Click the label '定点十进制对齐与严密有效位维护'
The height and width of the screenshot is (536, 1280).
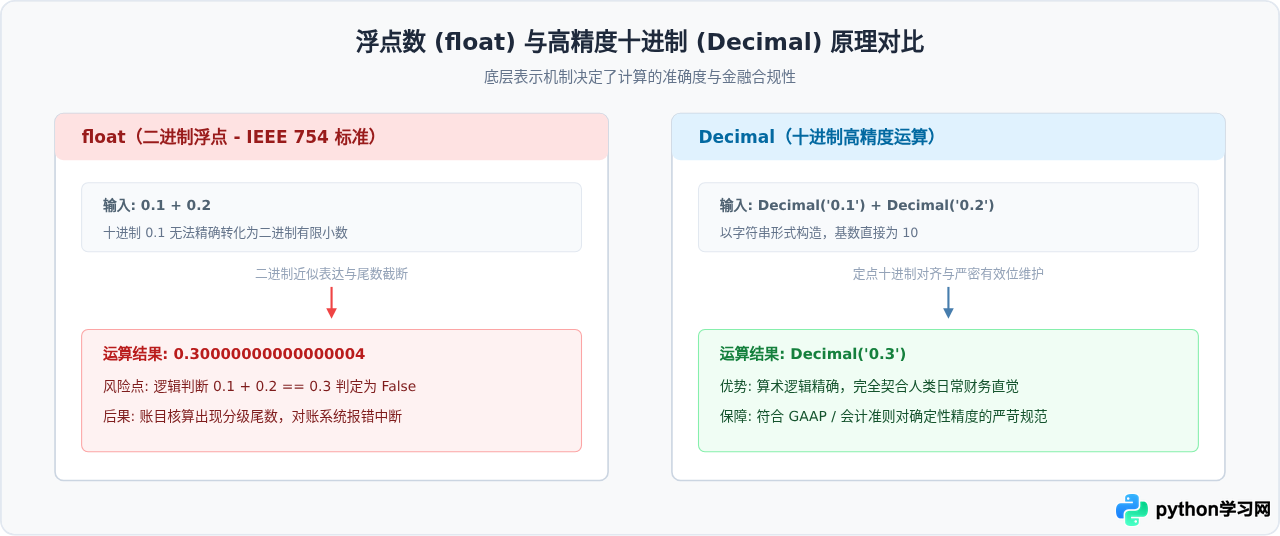click(948, 273)
